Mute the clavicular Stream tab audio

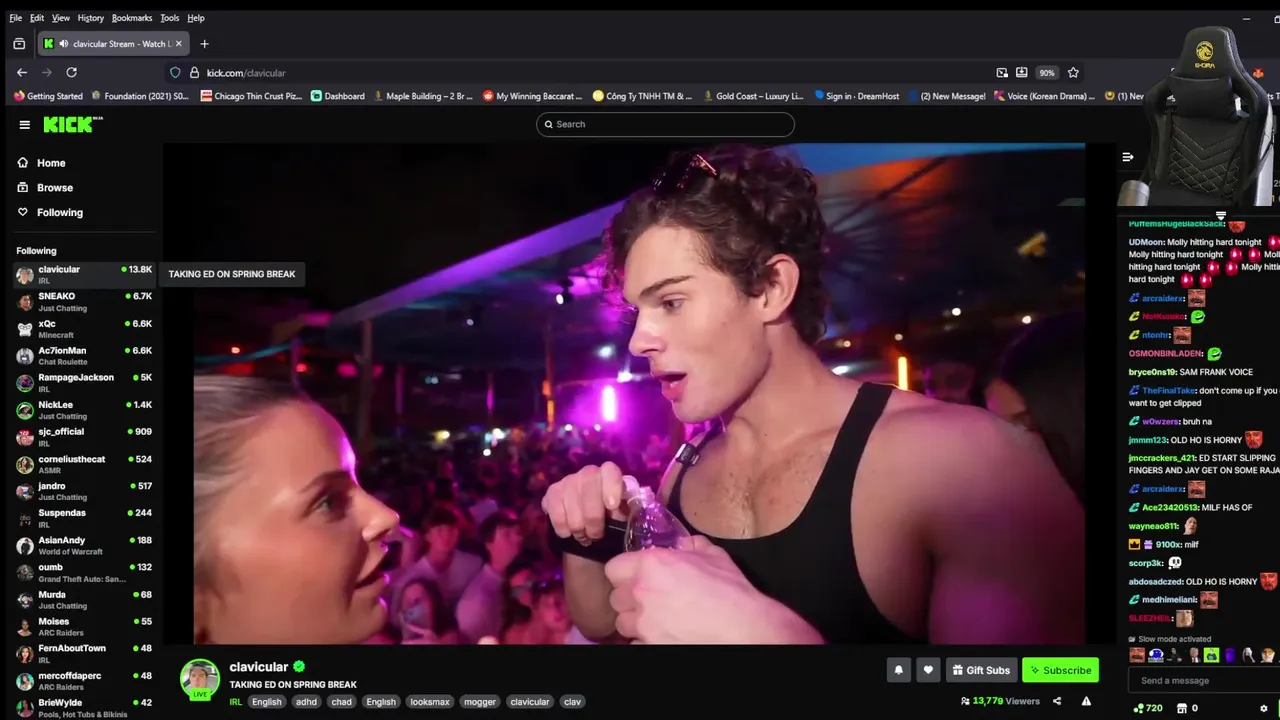pos(64,44)
